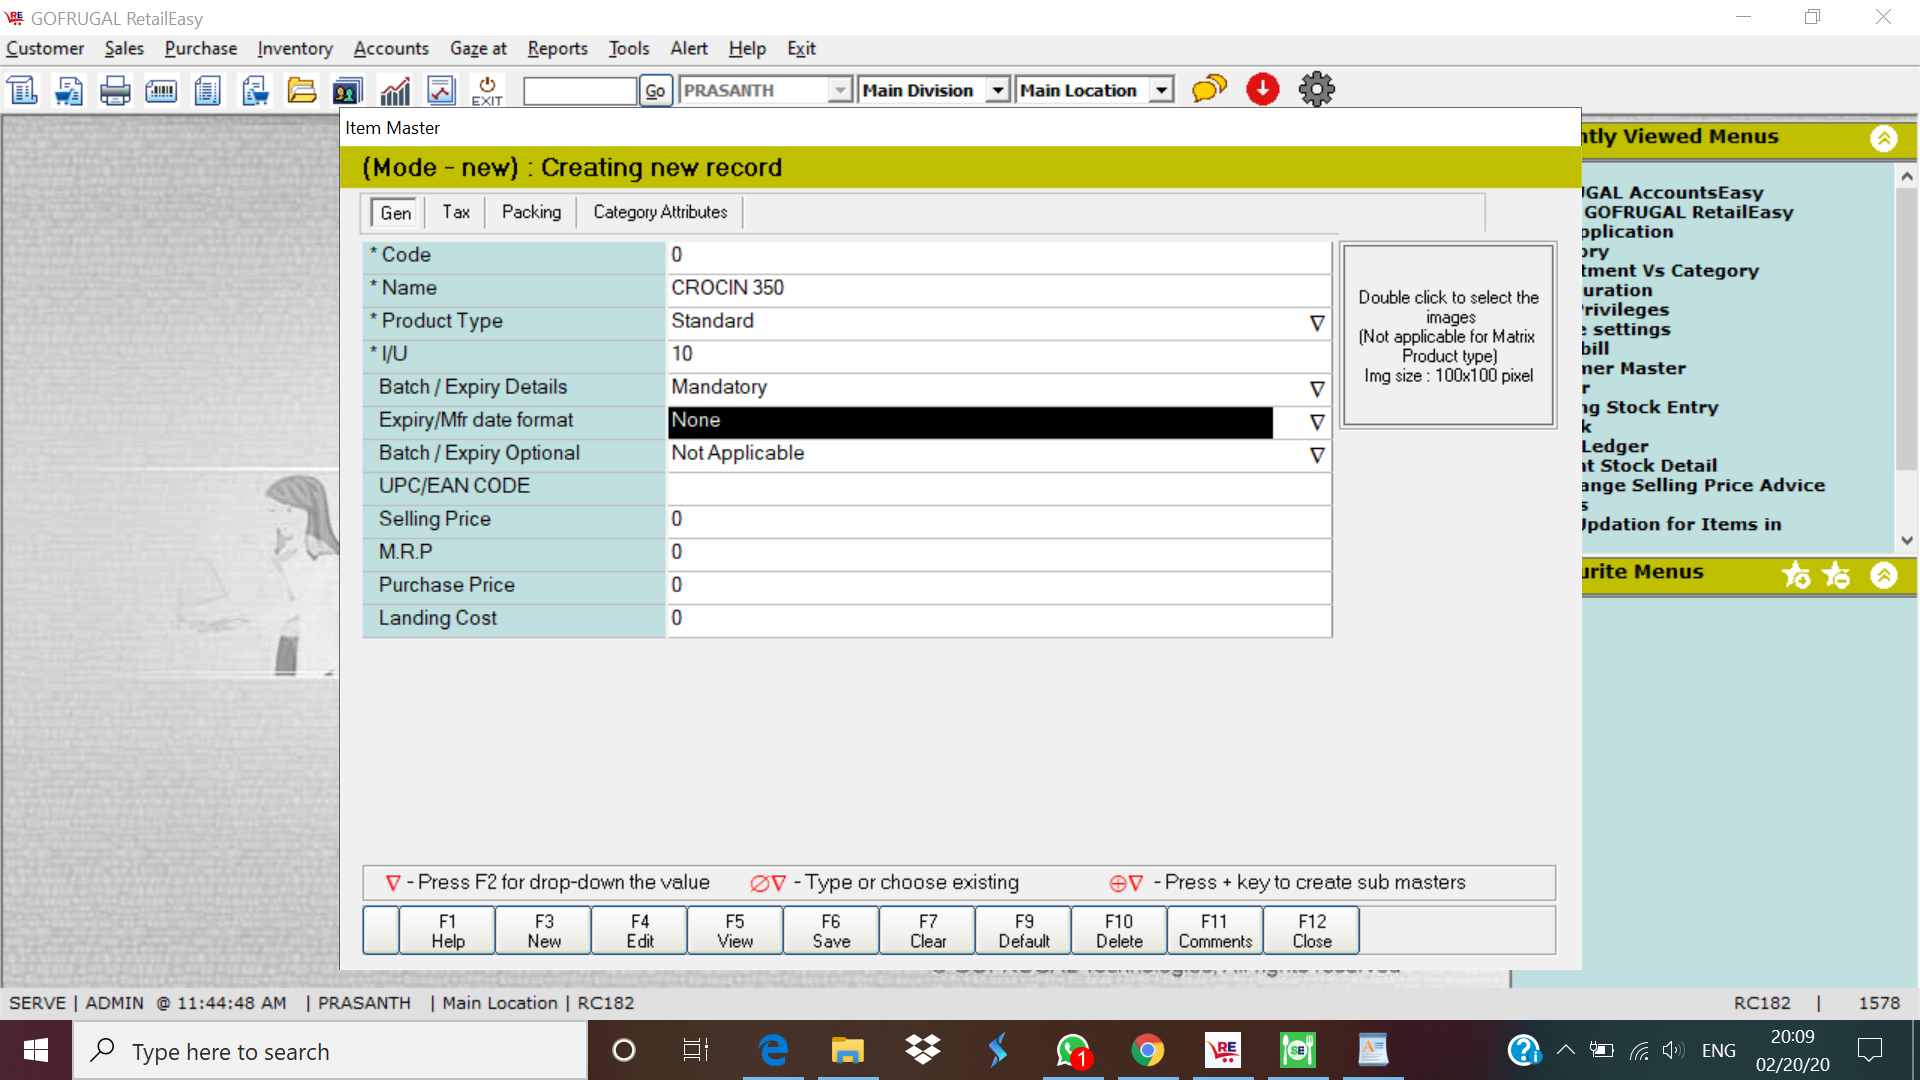Viewport: 1920px width, 1080px height.
Task: Click the Selling Price input field
Action: coord(998,519)
